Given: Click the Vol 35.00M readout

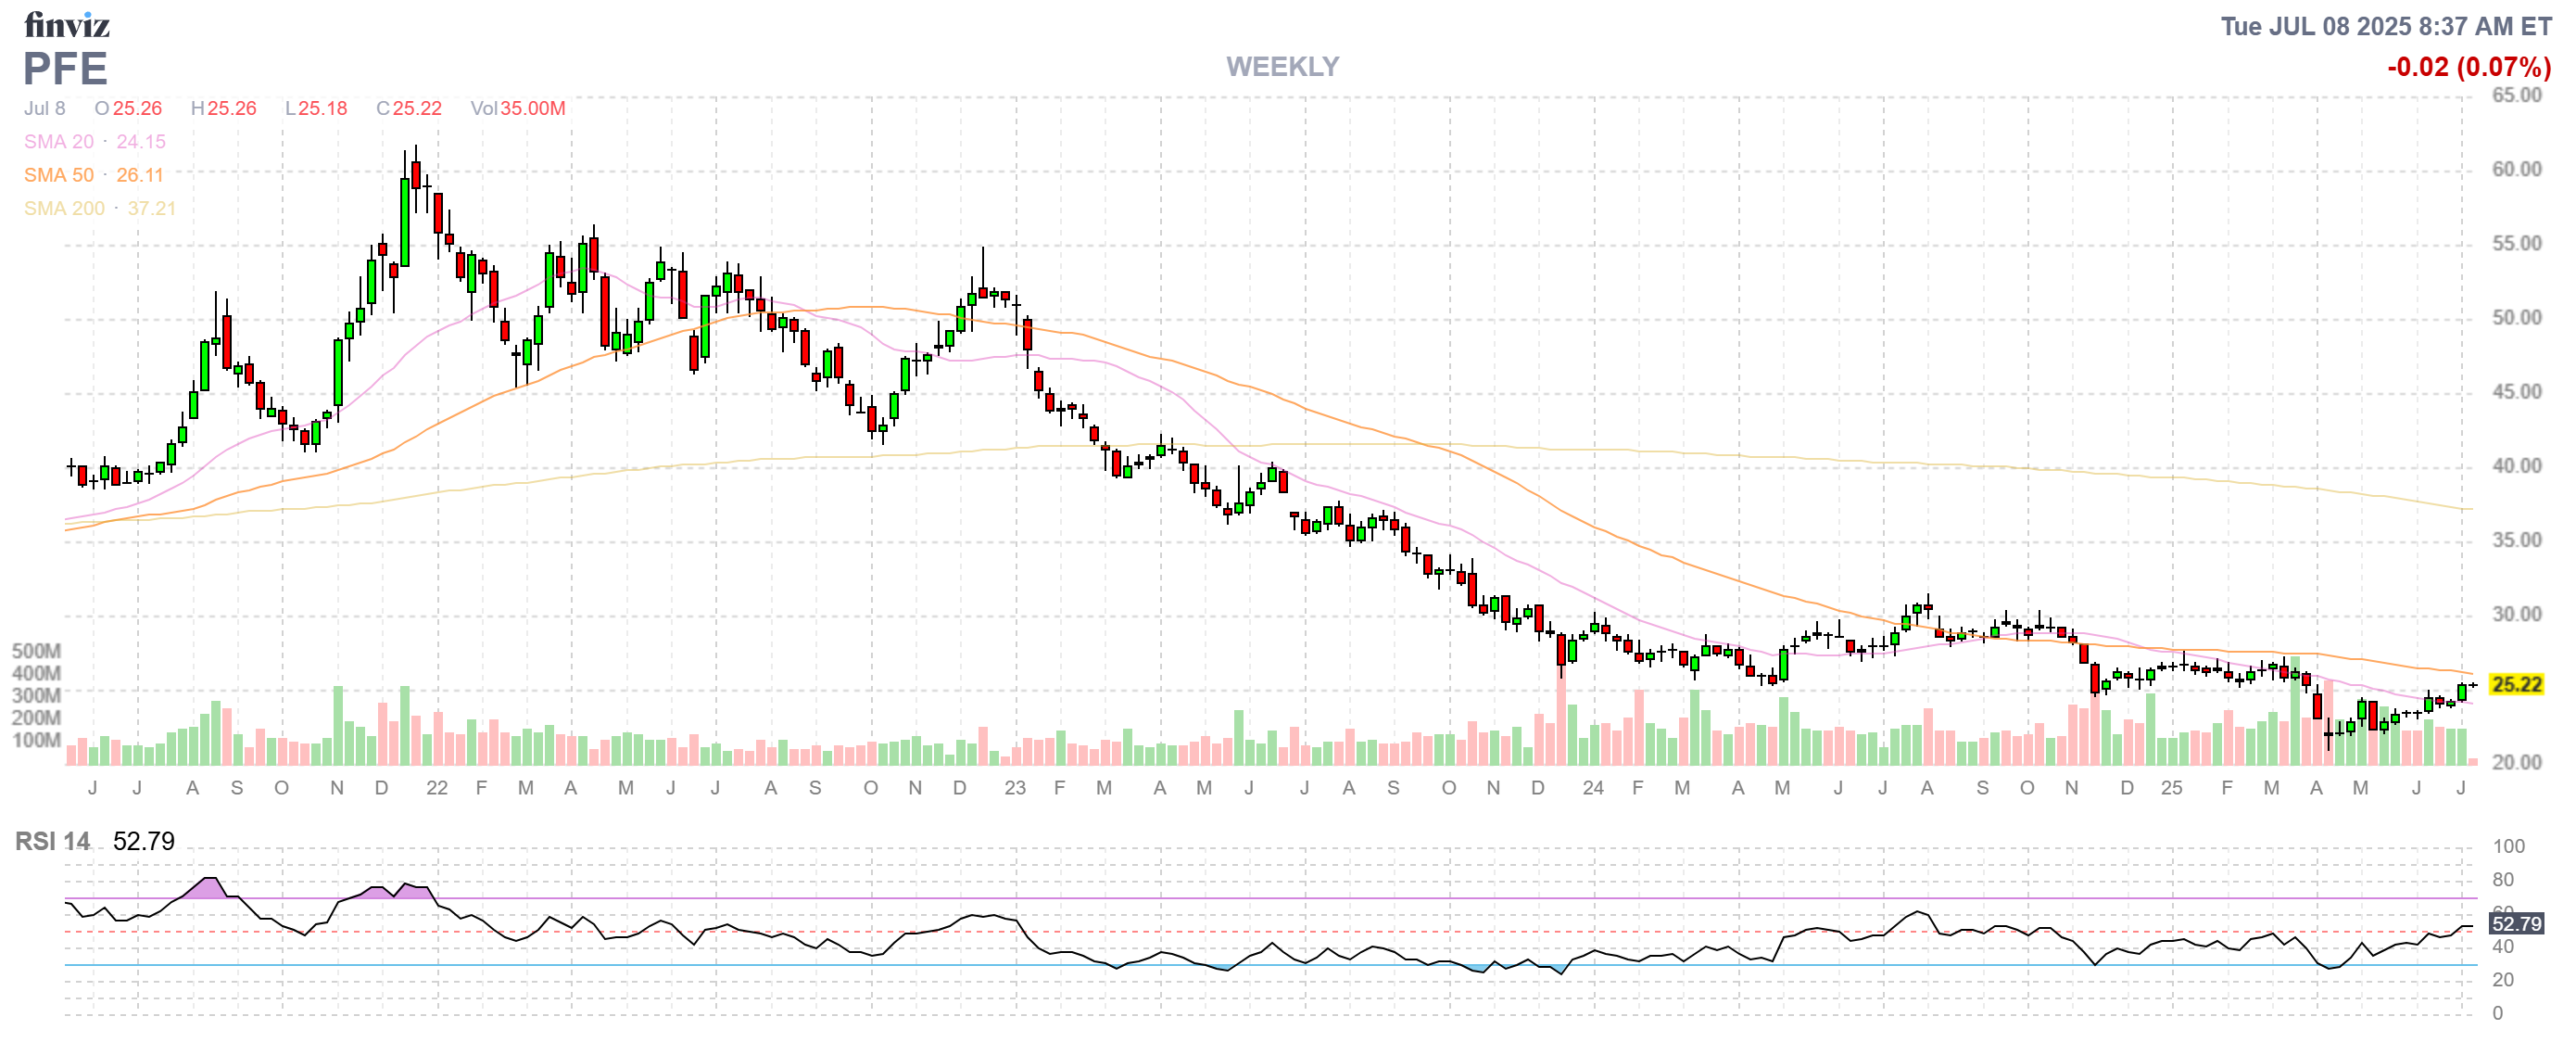Looking at the screenshot, I should [x=518, y=108].
